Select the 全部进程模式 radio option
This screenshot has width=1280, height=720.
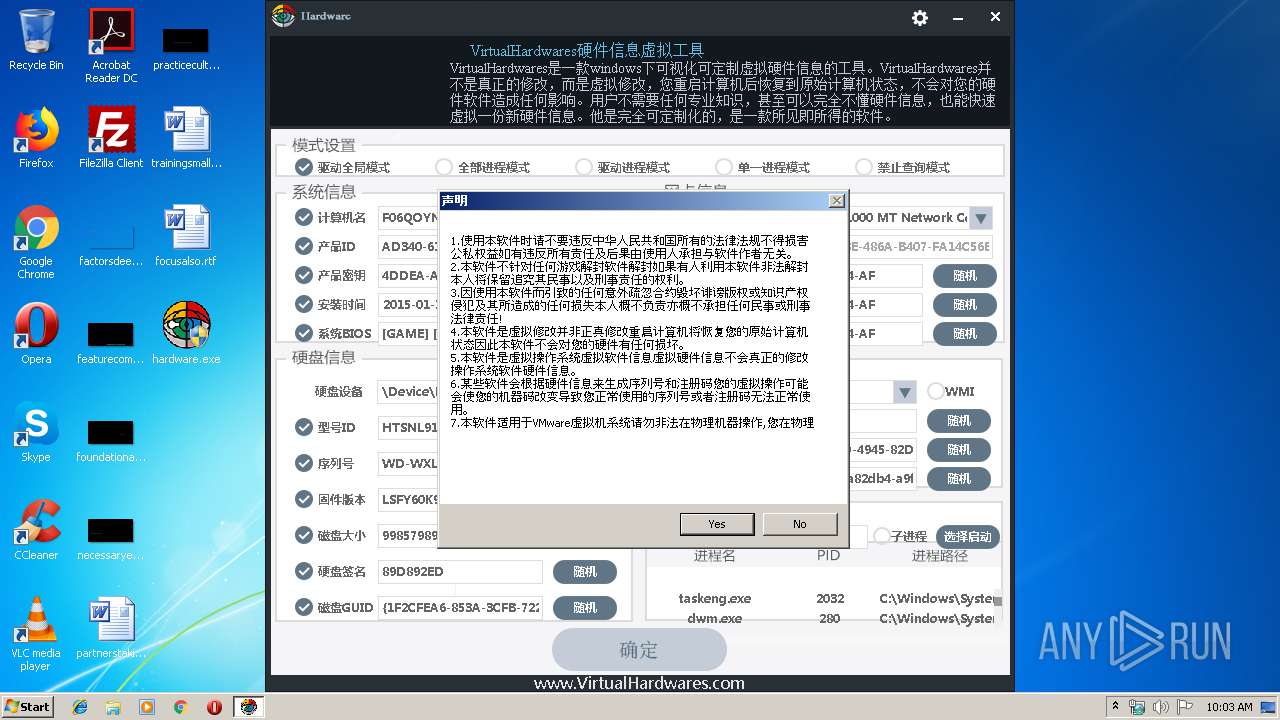[x=444, y=167]
